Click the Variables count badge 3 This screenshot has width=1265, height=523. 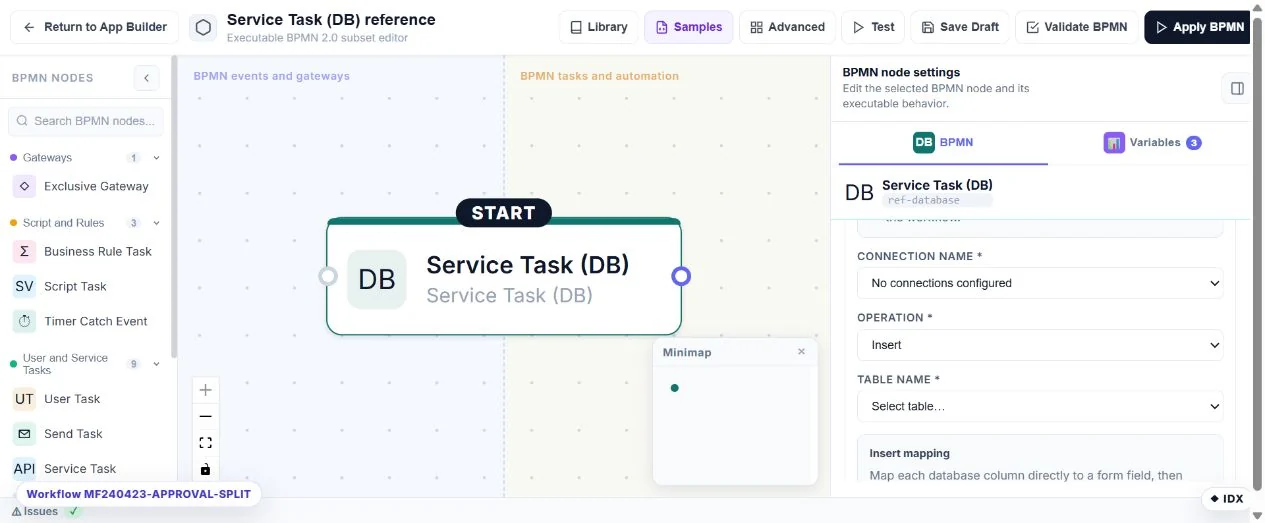pos(1194,143)
